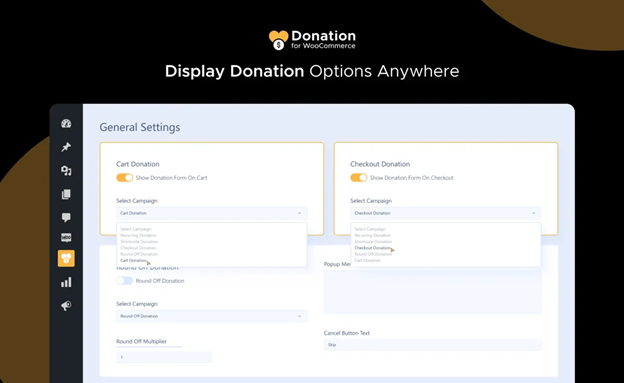Open the Checkout Donation campaign dropdown
Screen dimensions: 624x383
446,213
